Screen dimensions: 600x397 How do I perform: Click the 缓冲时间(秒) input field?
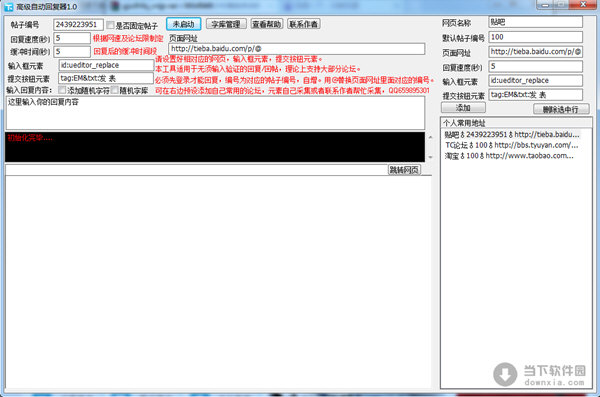72,52
